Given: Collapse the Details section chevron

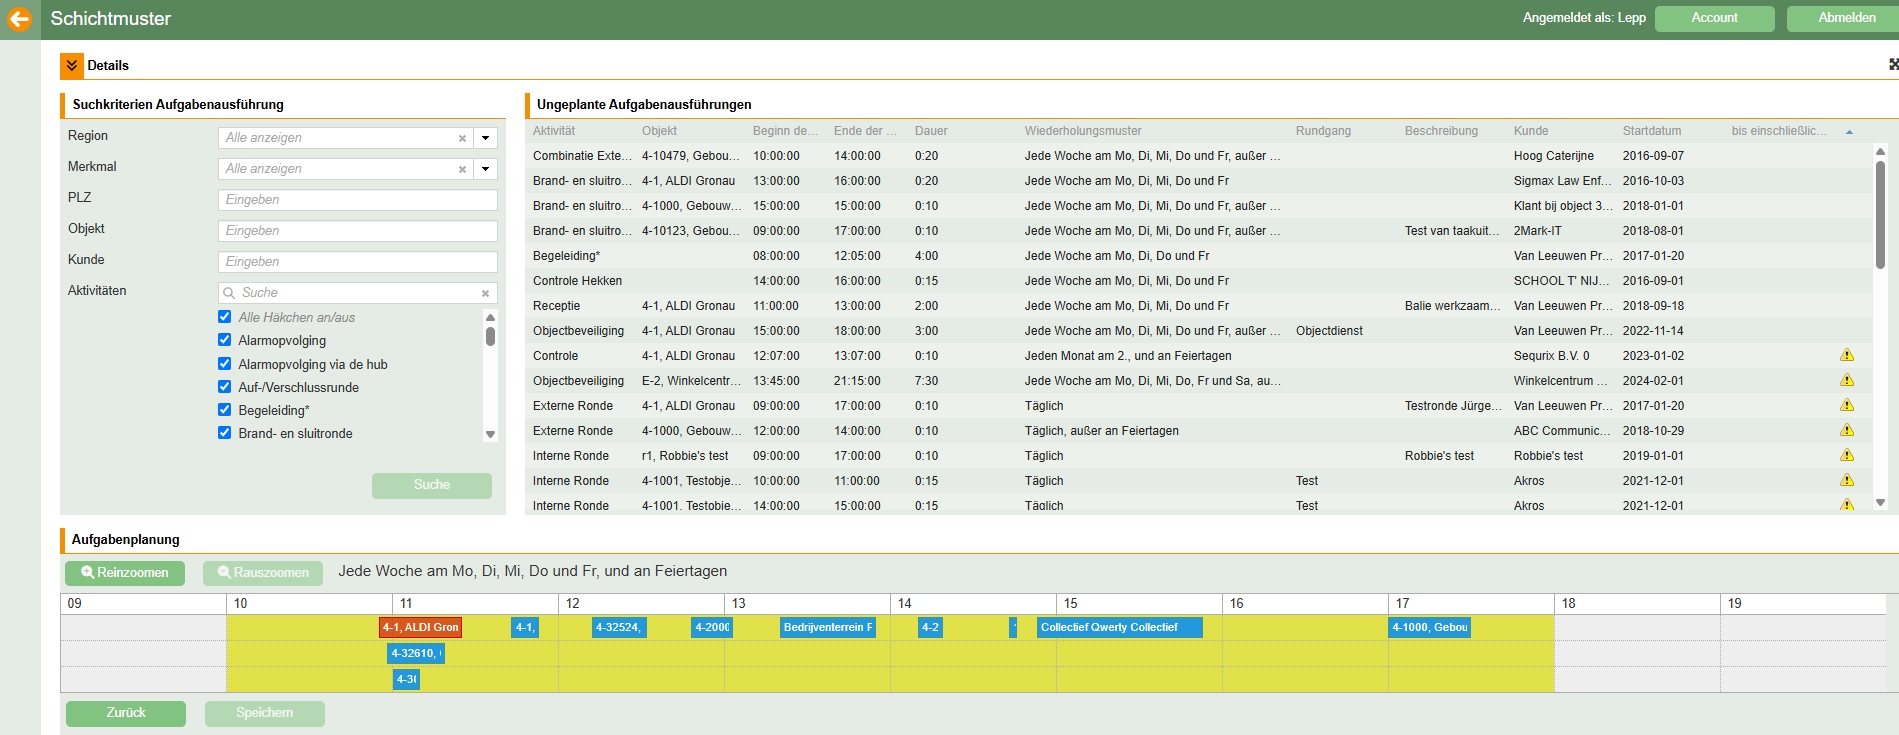Looking at the screenshot, I should 72,66.
